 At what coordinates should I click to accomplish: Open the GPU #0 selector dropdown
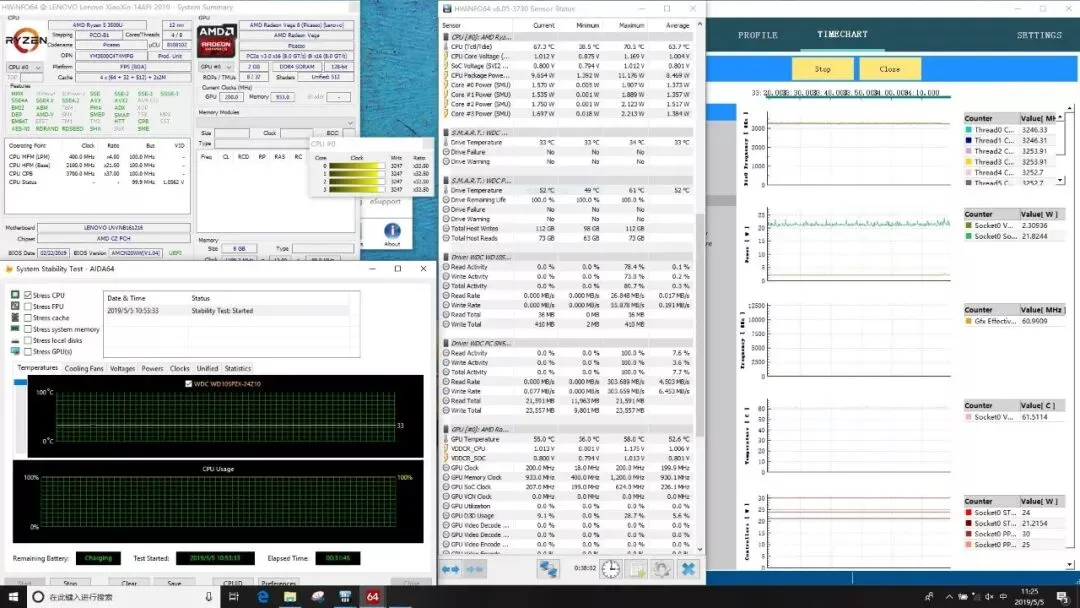[x=218, y=67]
